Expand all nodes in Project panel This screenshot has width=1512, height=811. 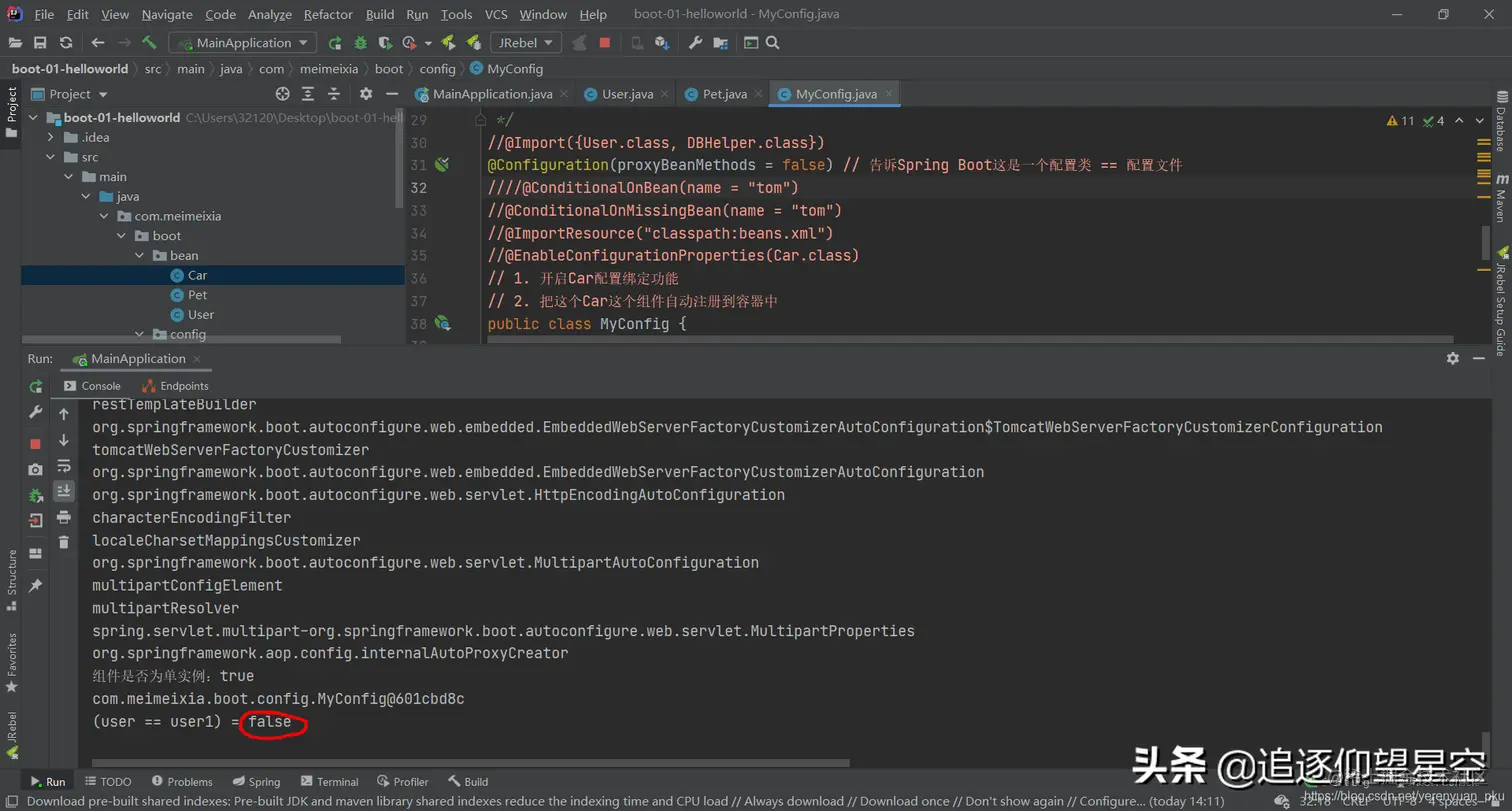click(307, 93)
